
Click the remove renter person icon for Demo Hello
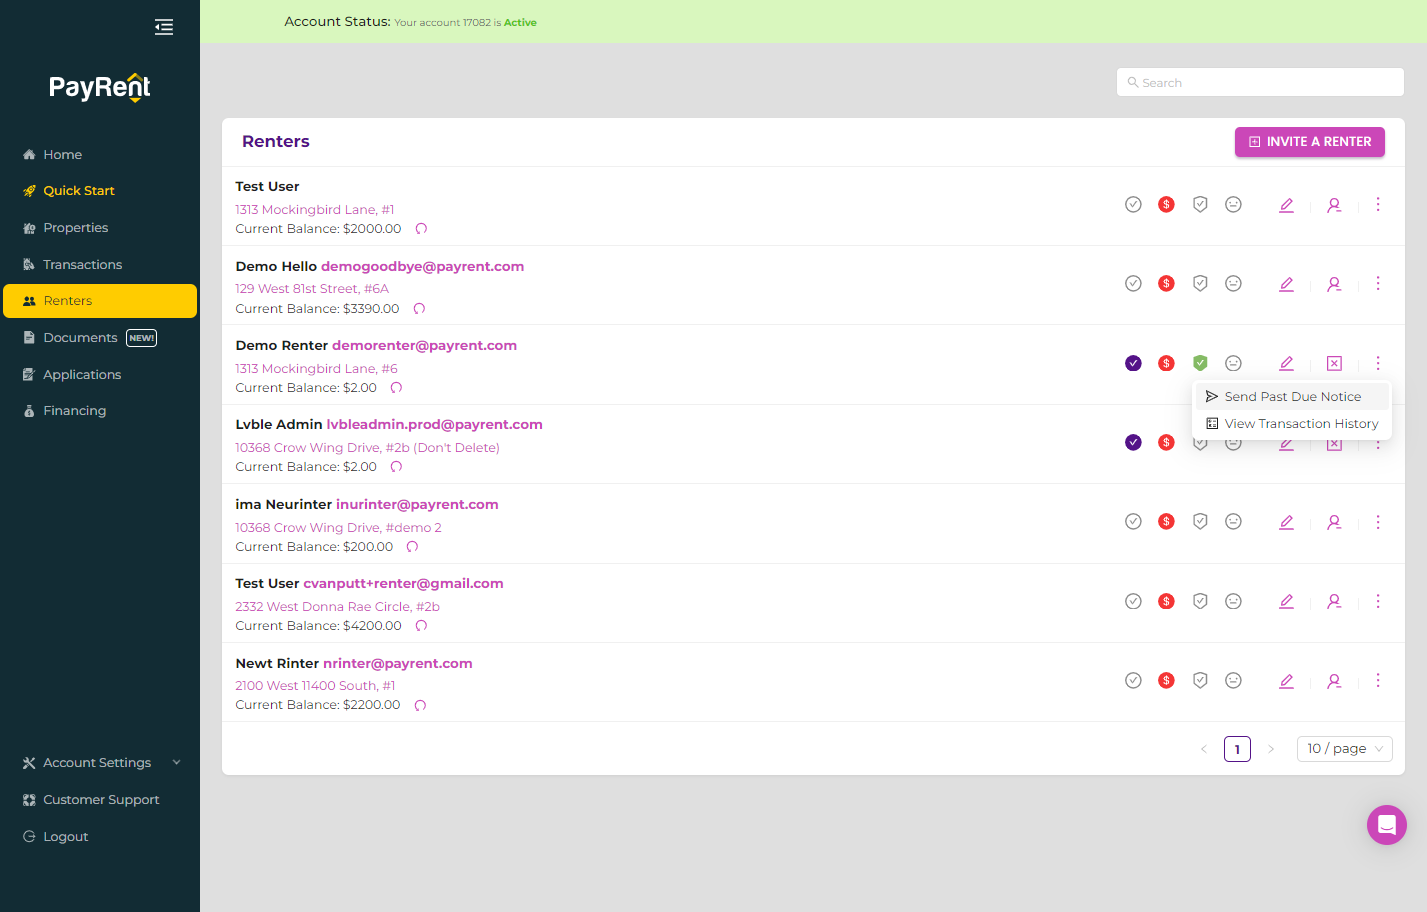tap(1334, 284)
